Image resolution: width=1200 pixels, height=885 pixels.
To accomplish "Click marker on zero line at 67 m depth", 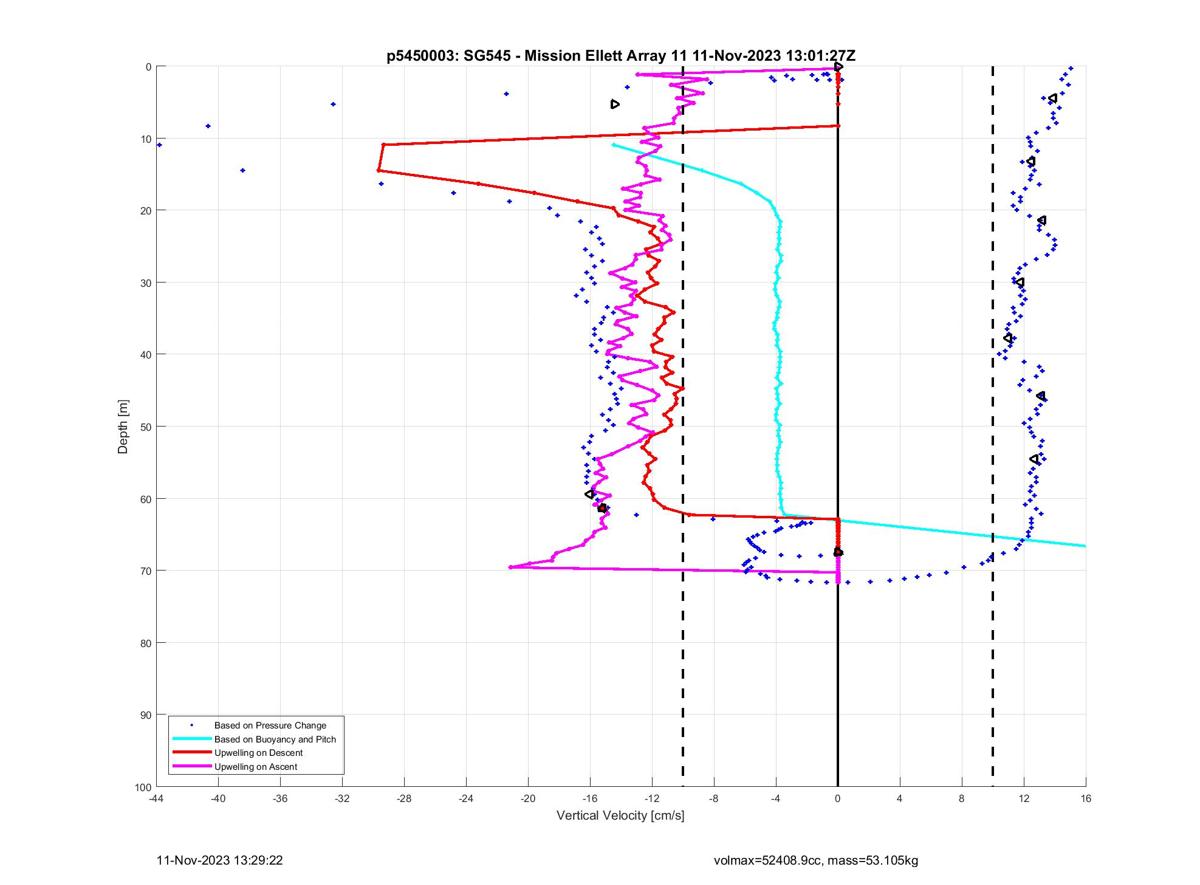I will [x=838, y=552].
